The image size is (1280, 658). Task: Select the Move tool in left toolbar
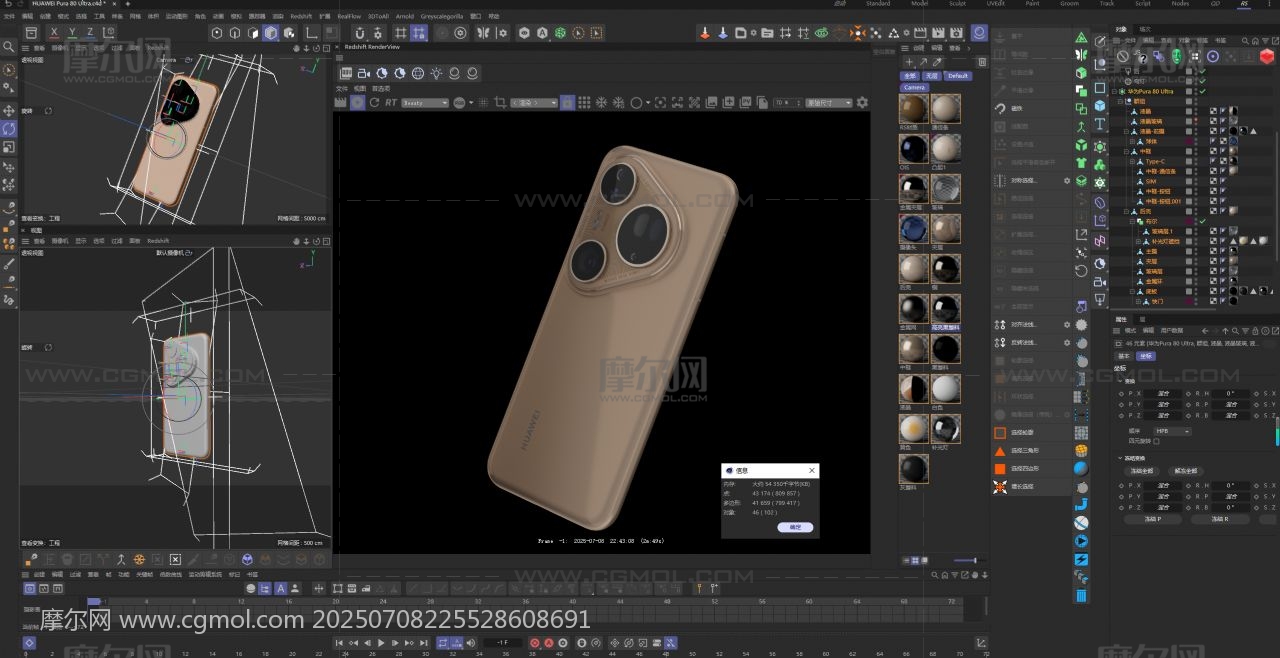9,111
